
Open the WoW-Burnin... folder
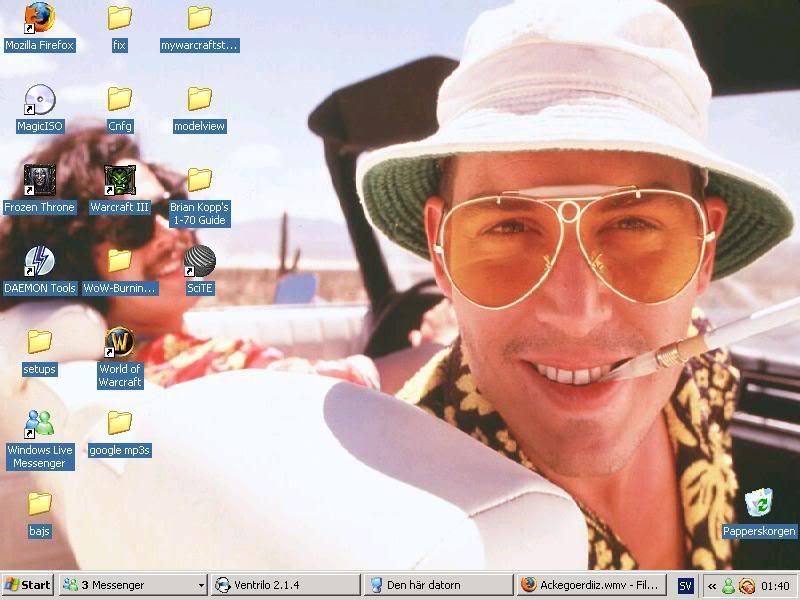[x=119, y=270]
